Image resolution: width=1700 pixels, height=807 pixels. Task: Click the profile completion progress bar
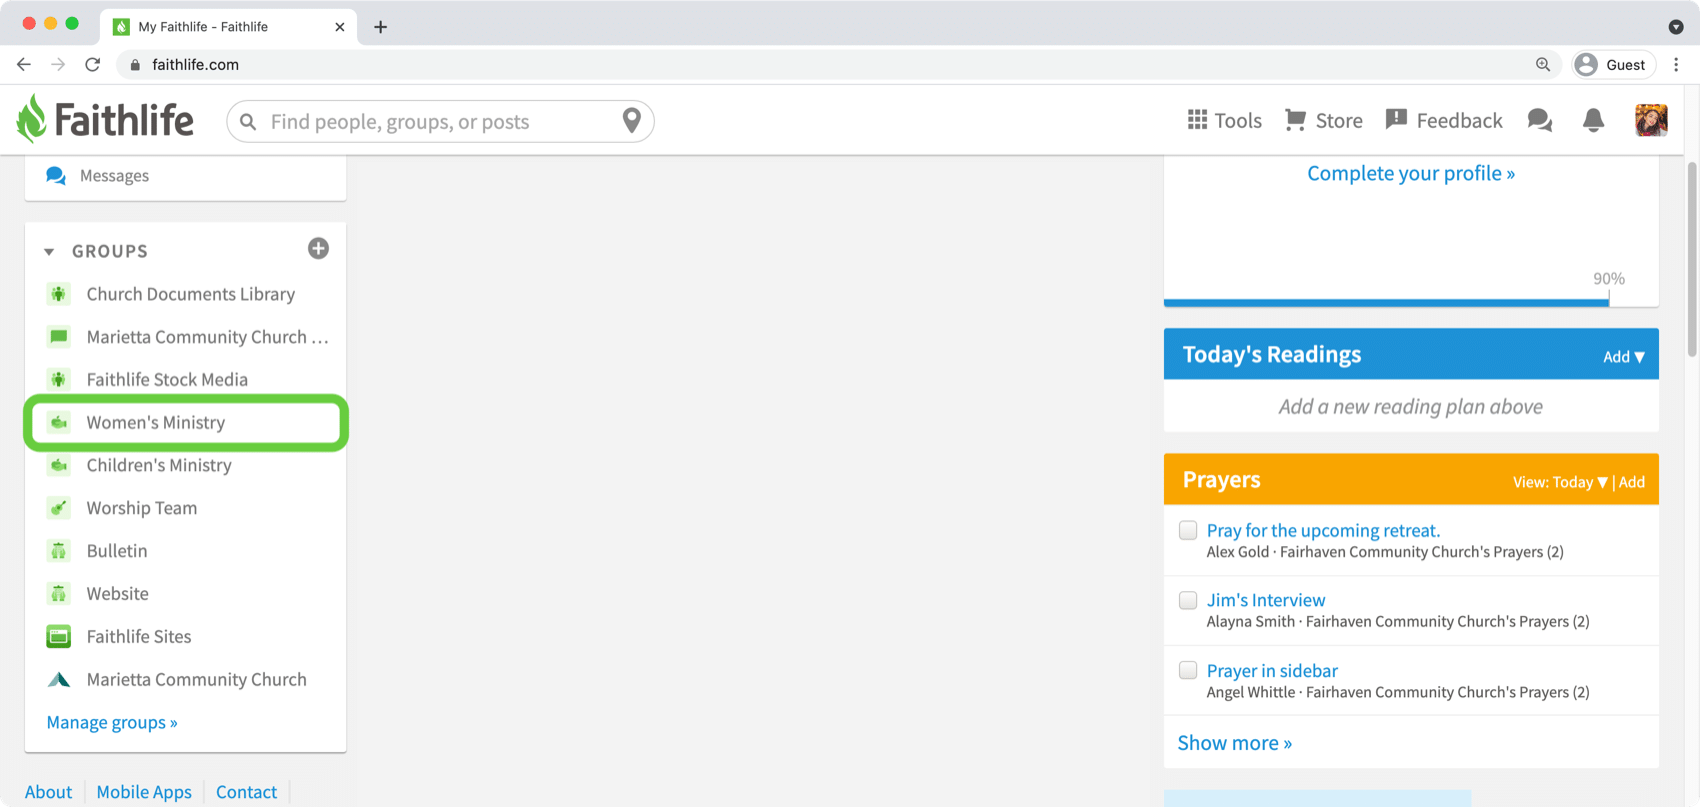pos(1411,302)
